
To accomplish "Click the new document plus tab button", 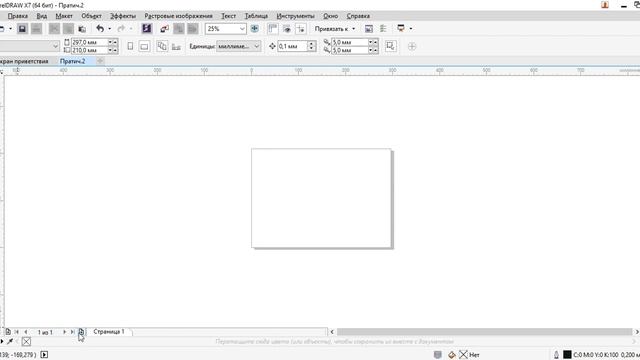I will [x=100, y=61].
